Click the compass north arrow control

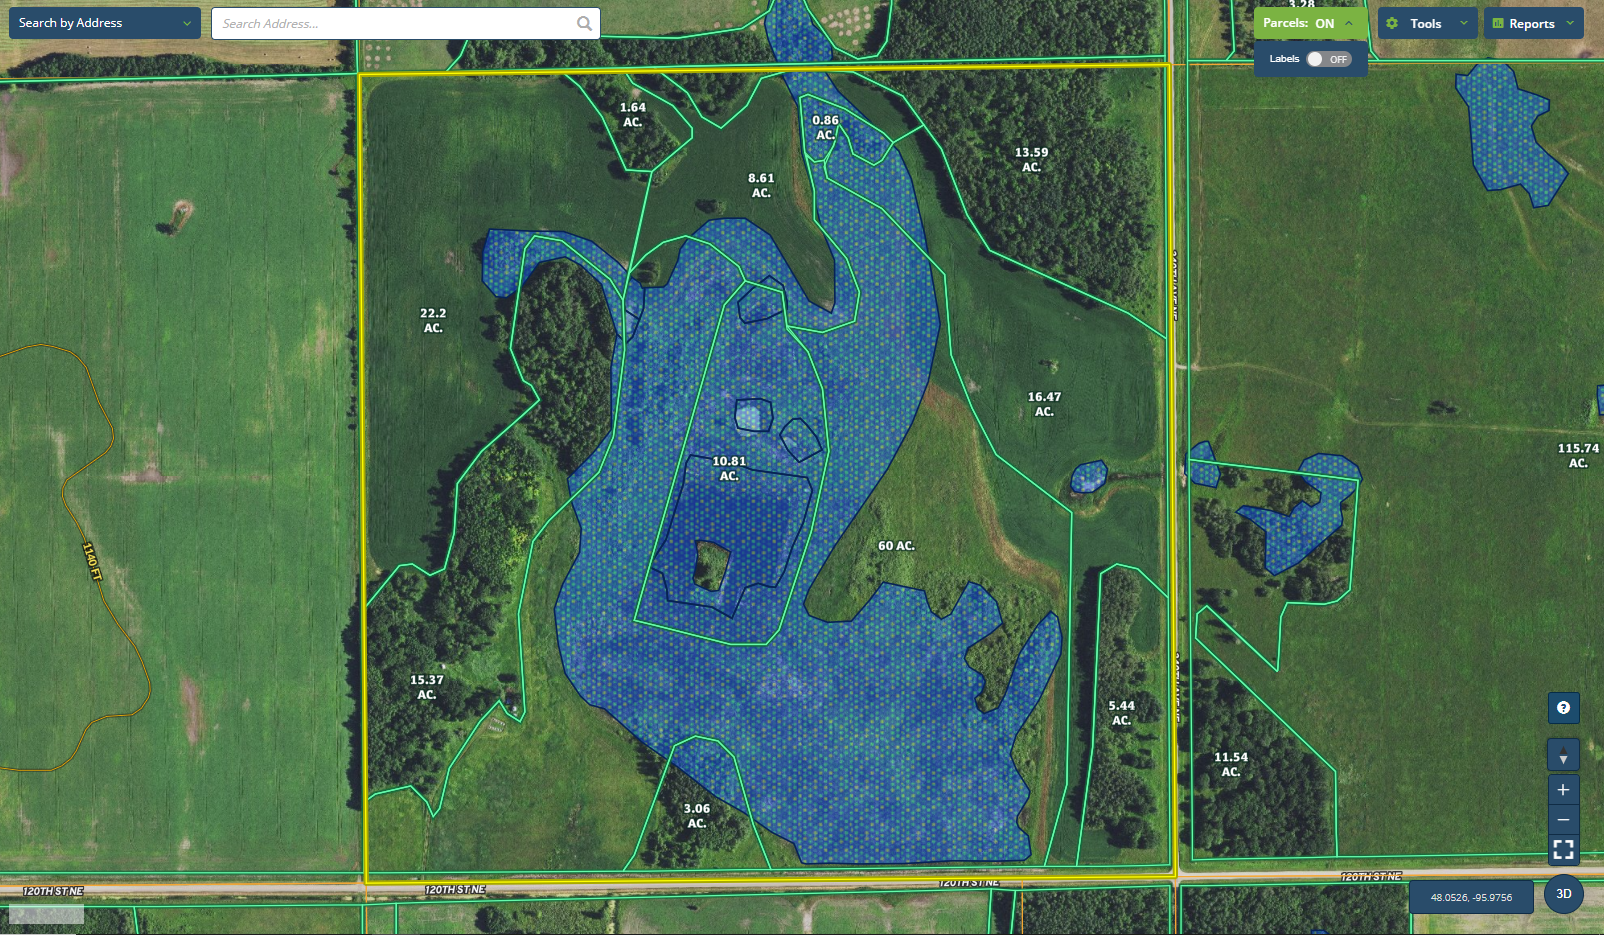pos(1563,755)
